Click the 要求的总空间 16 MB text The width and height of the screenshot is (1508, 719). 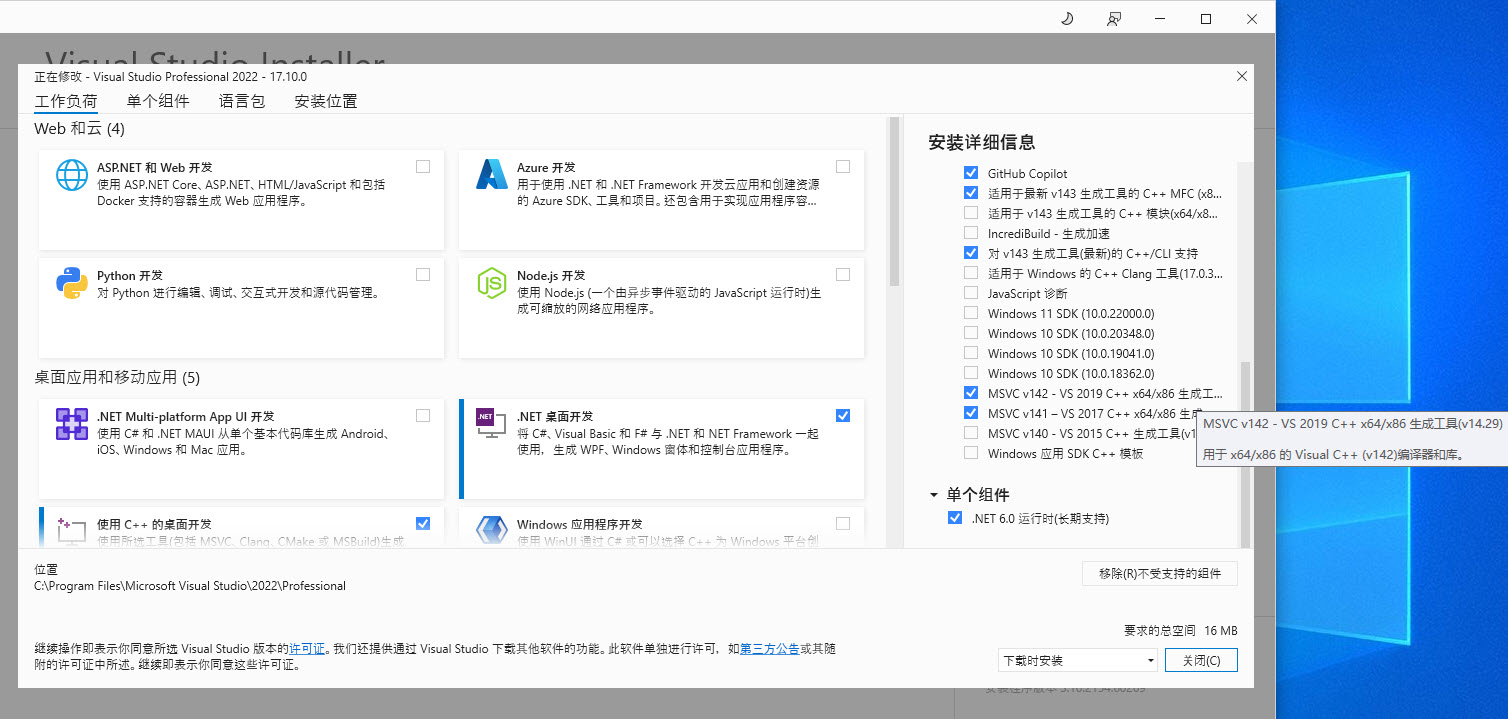1181,631
